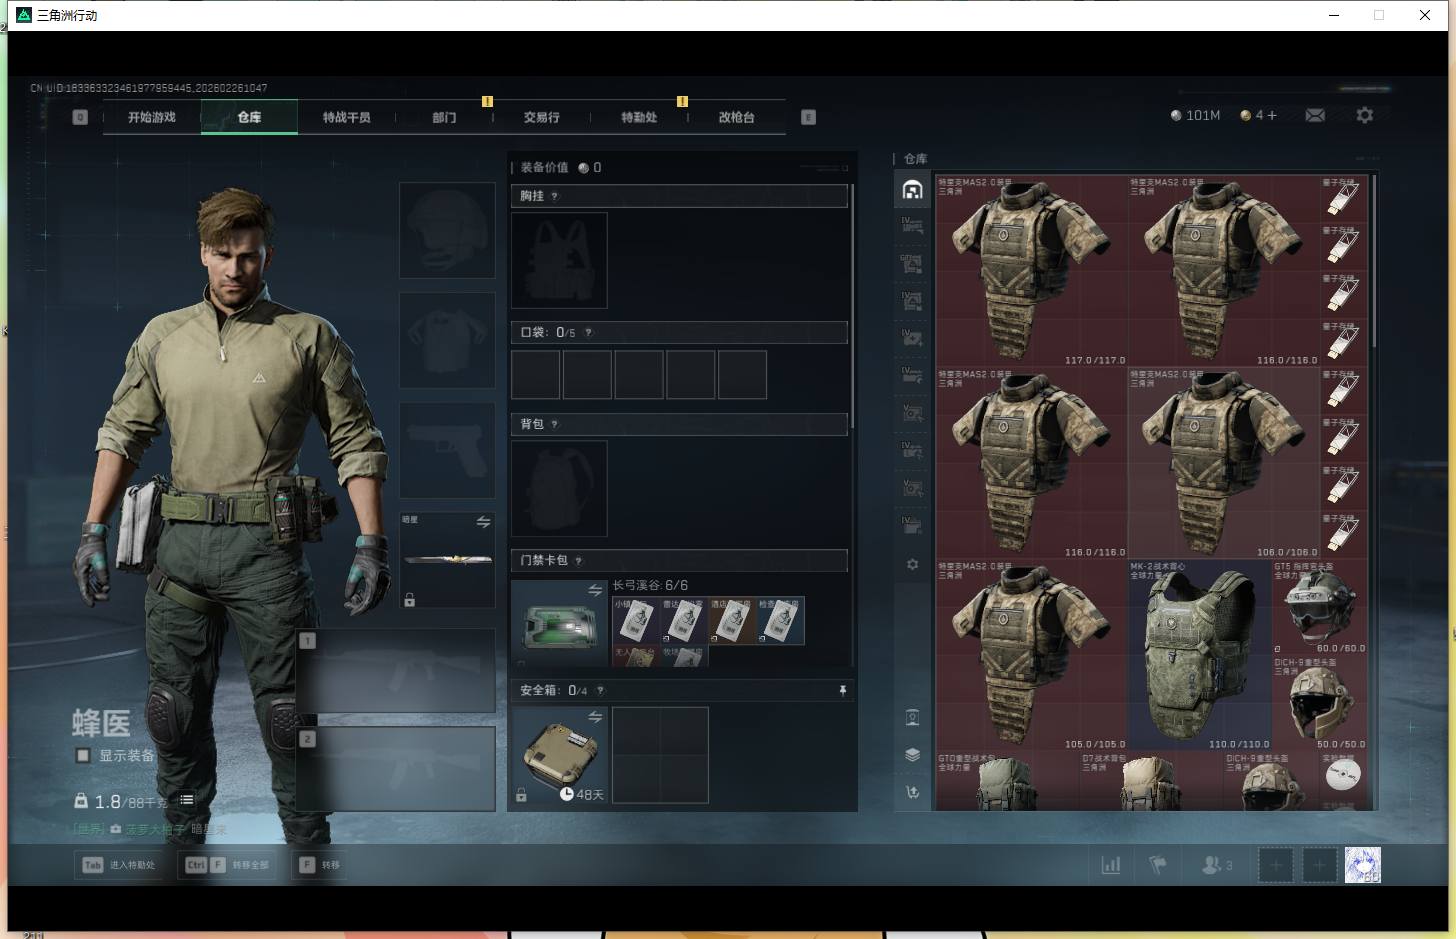Image resolution: width=1456 pixels, height=939 pixels.
Task: Select the main warehouse icon in the storage sidebar
Action: 912,190
